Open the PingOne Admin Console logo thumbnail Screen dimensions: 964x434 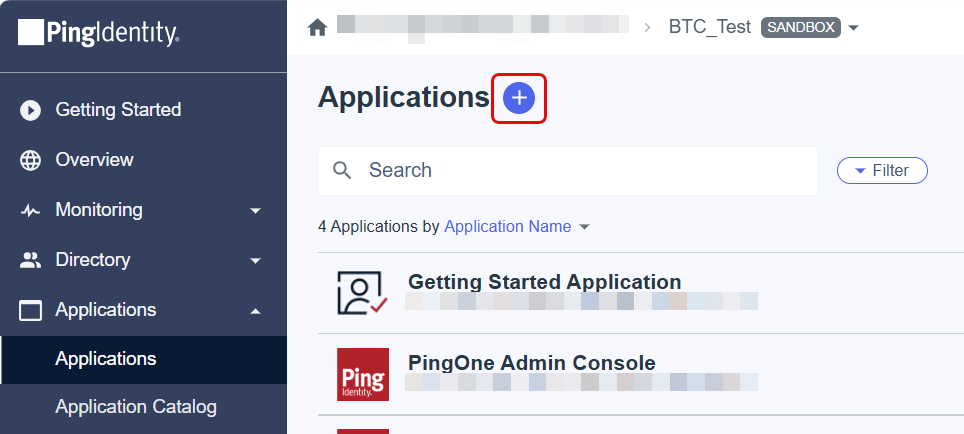(363, 374)
